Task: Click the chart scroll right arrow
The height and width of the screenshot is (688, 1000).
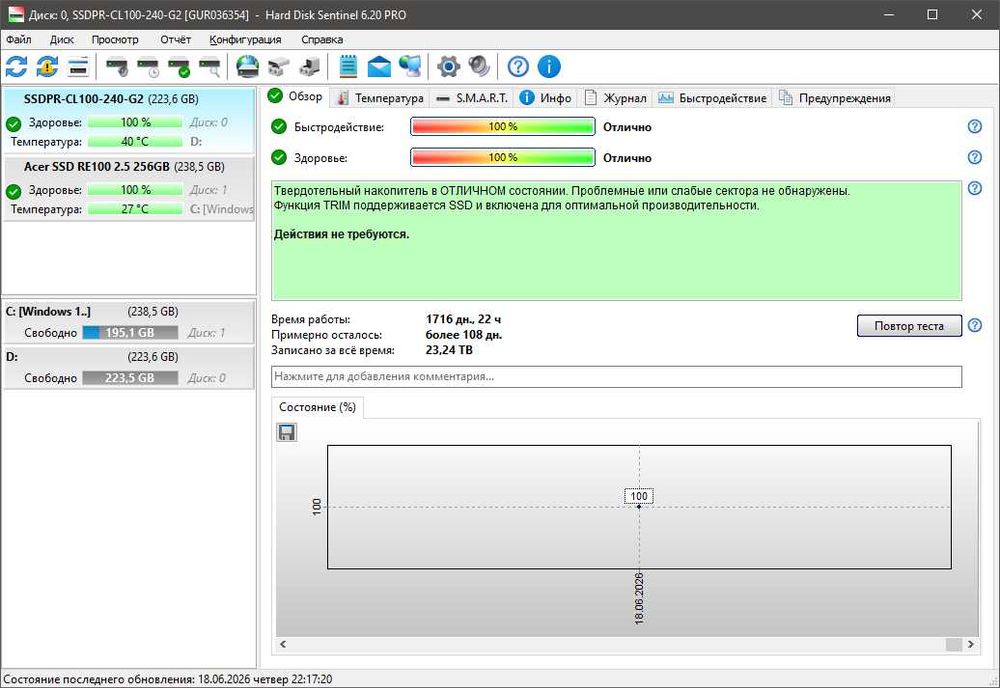Action: coord(971,644)
